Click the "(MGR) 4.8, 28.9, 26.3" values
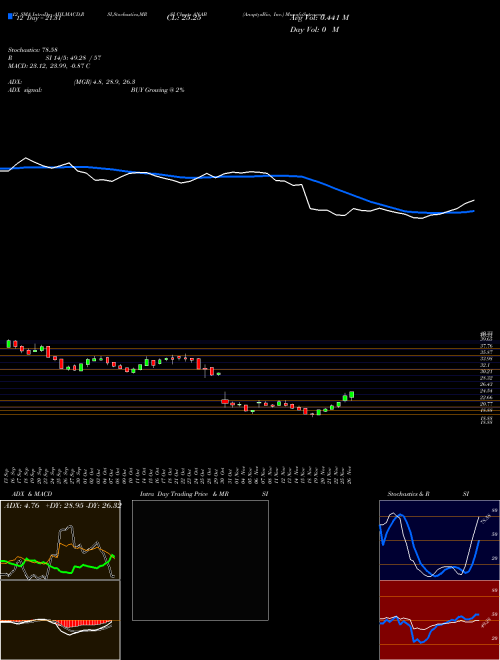500x660 pixels. click(x=104, y=82)
